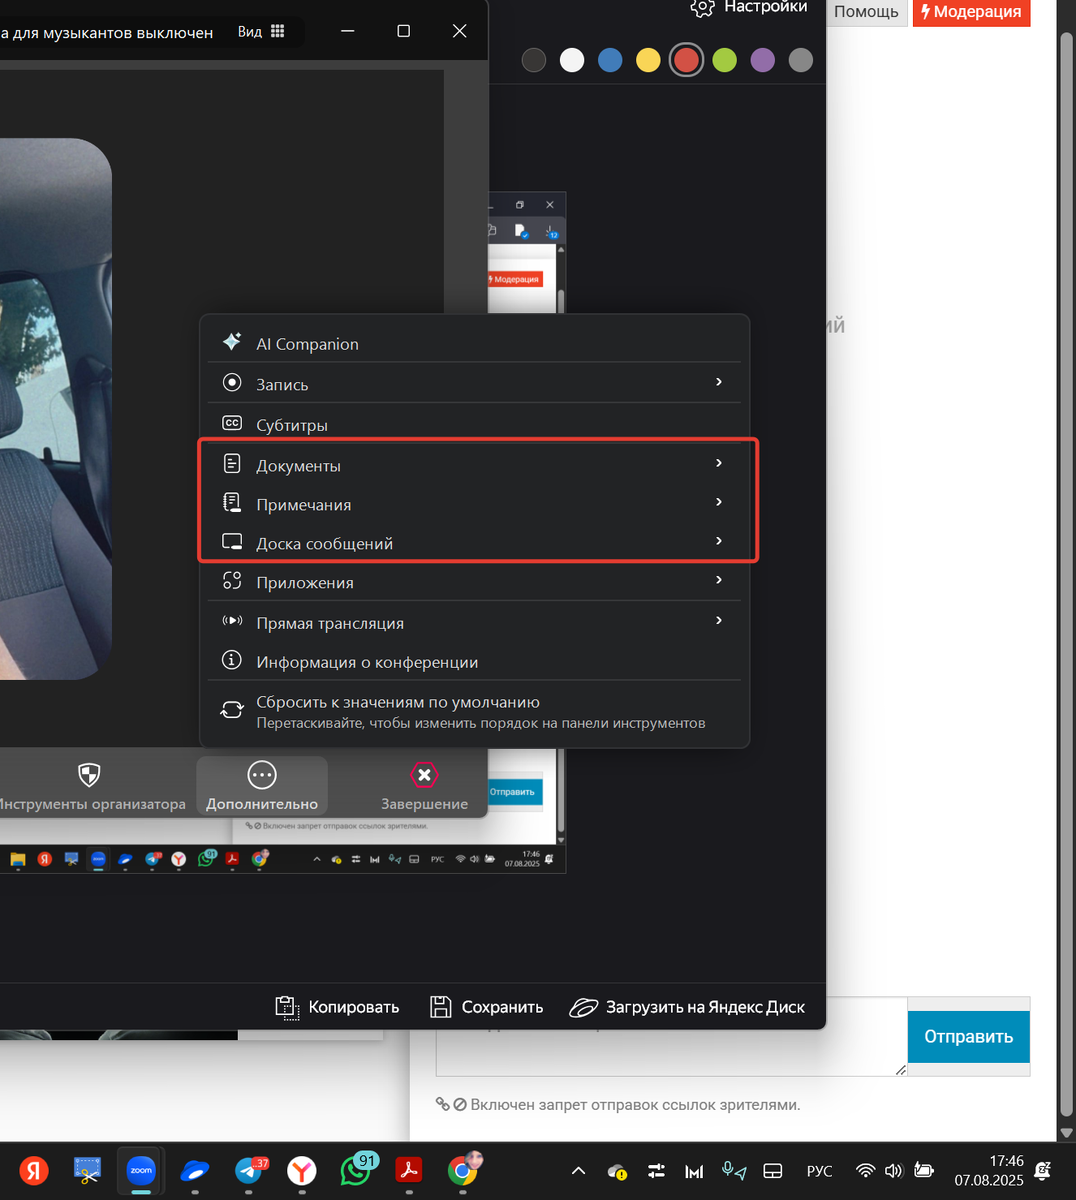Screen dimensions: 1076x1200
Task: Show hidden tray icons chevron
Action: (x=578, y=1170)
